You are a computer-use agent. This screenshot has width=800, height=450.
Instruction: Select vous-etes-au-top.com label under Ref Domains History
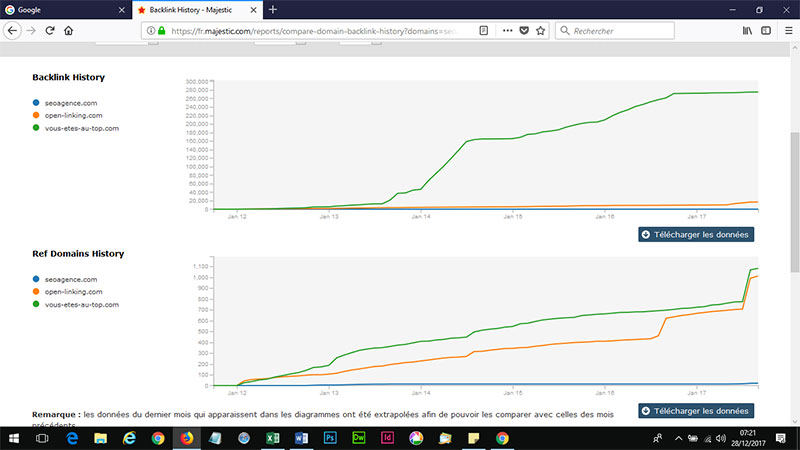[x=82, y=305]
